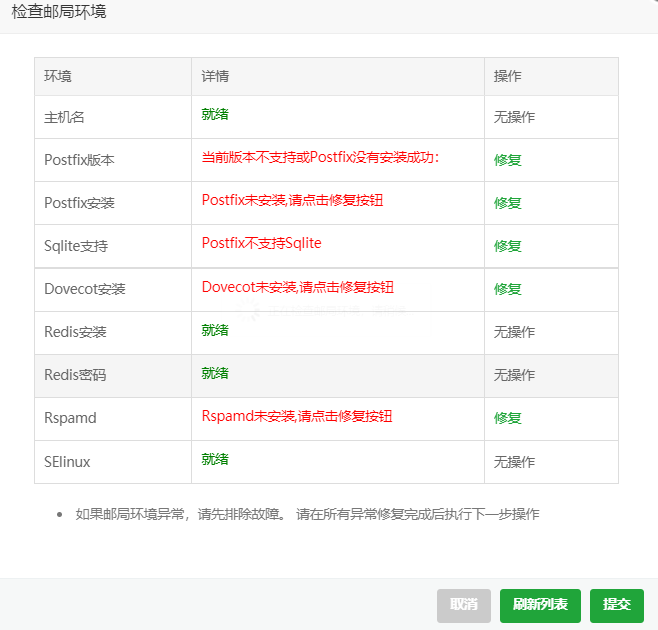Select the Rspamd environment cell

pyautogui.click(x=113, y=419)
